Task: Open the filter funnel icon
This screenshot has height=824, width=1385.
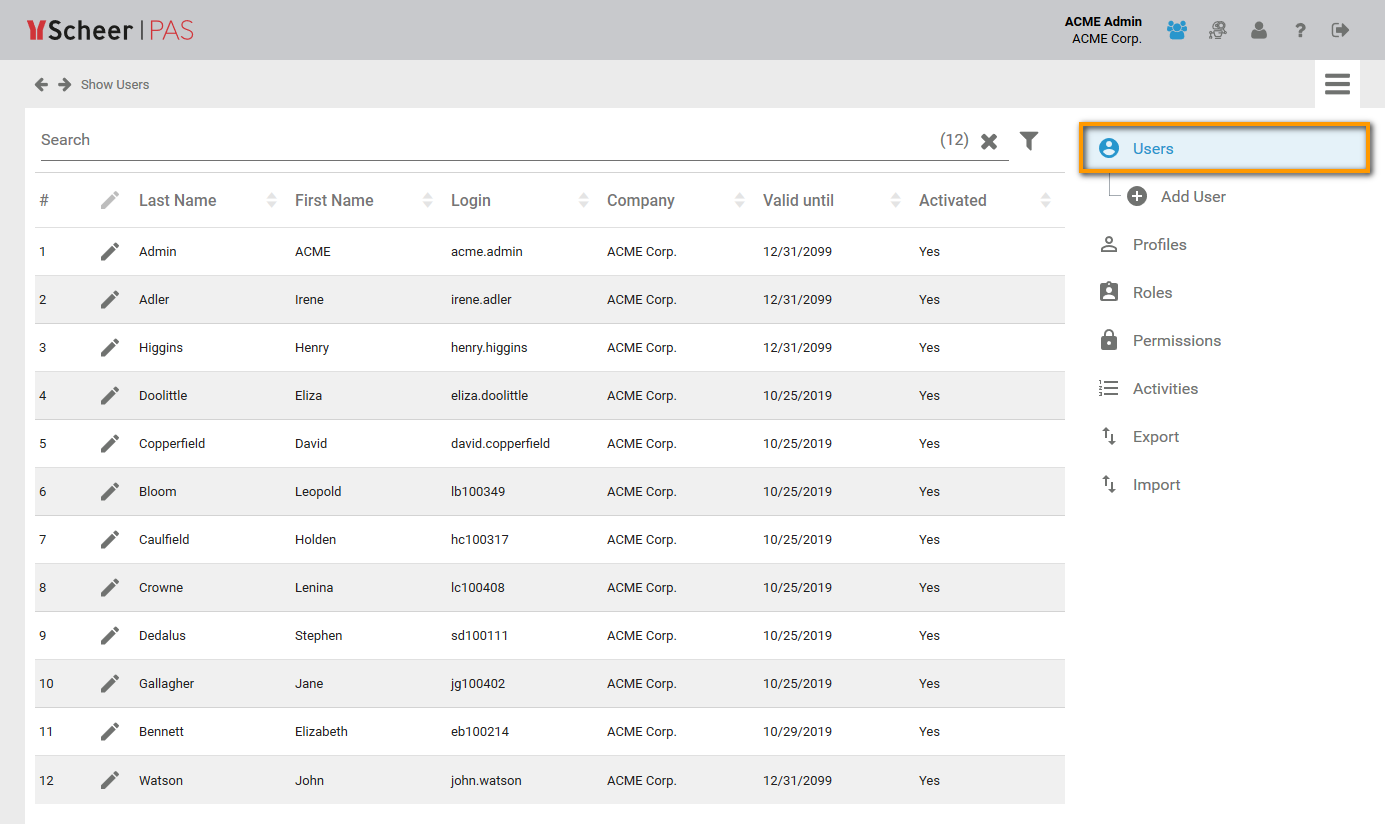Action: [x=1029, y=141]
